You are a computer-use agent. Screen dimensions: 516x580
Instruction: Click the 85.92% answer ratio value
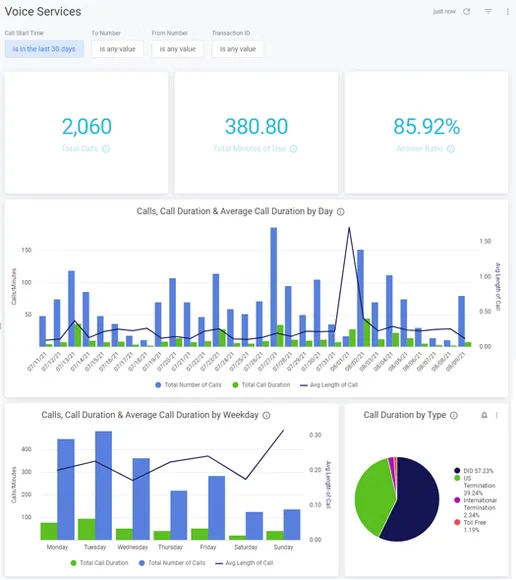point(426,126)
